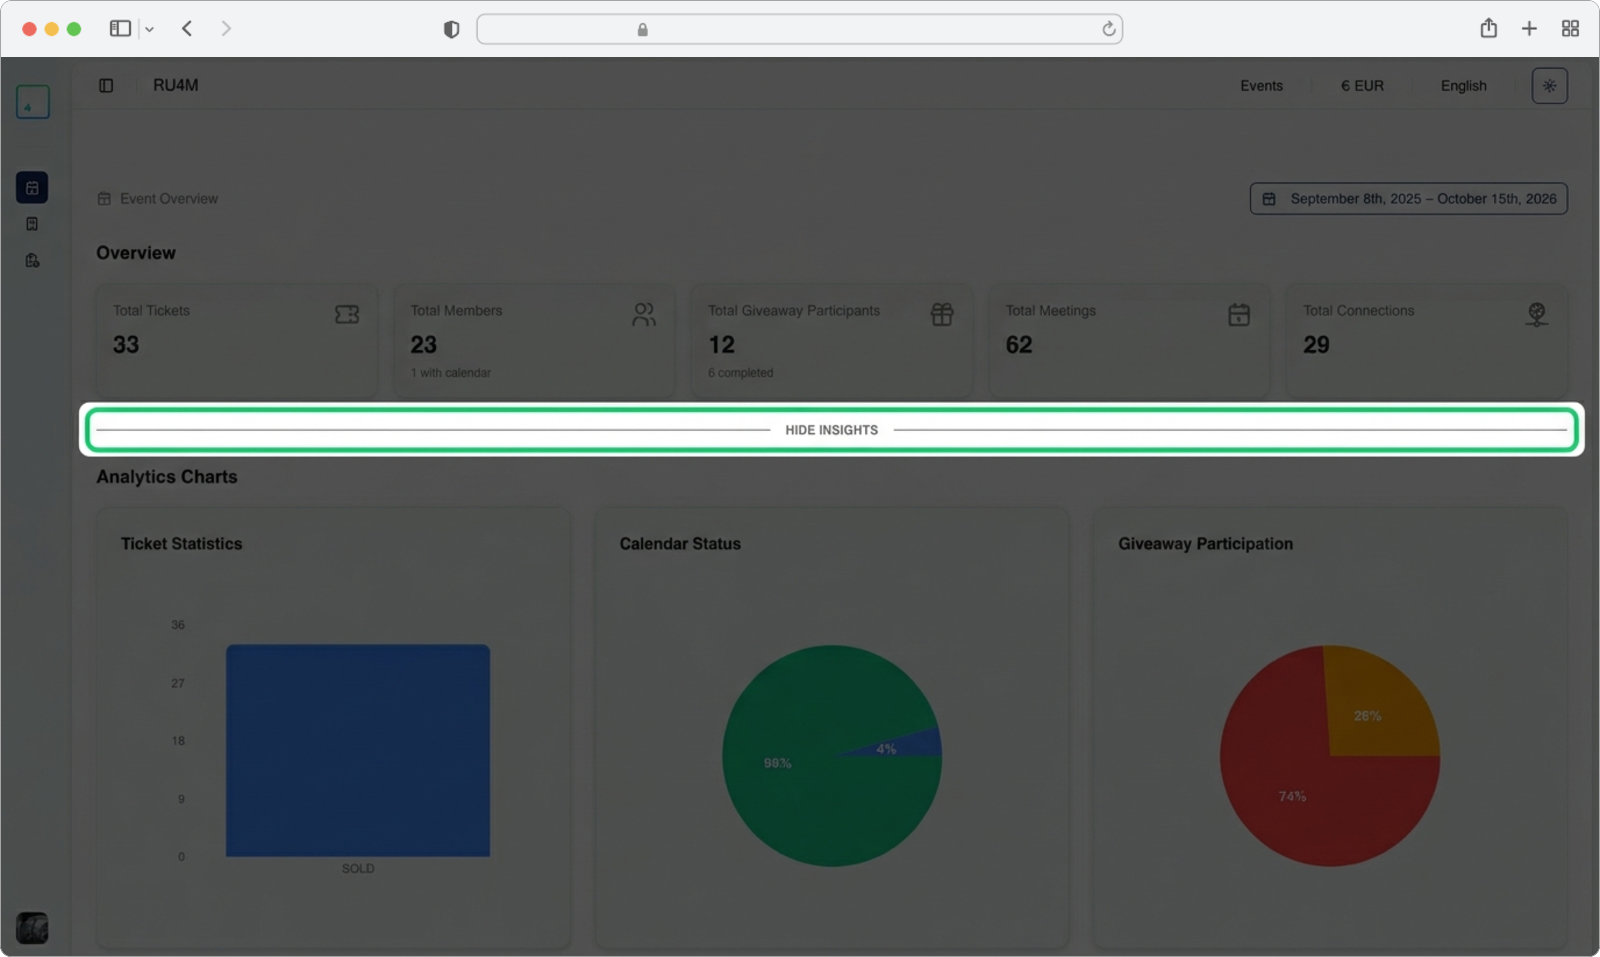
Task: Click the Safari address bar
Action: 799,29
